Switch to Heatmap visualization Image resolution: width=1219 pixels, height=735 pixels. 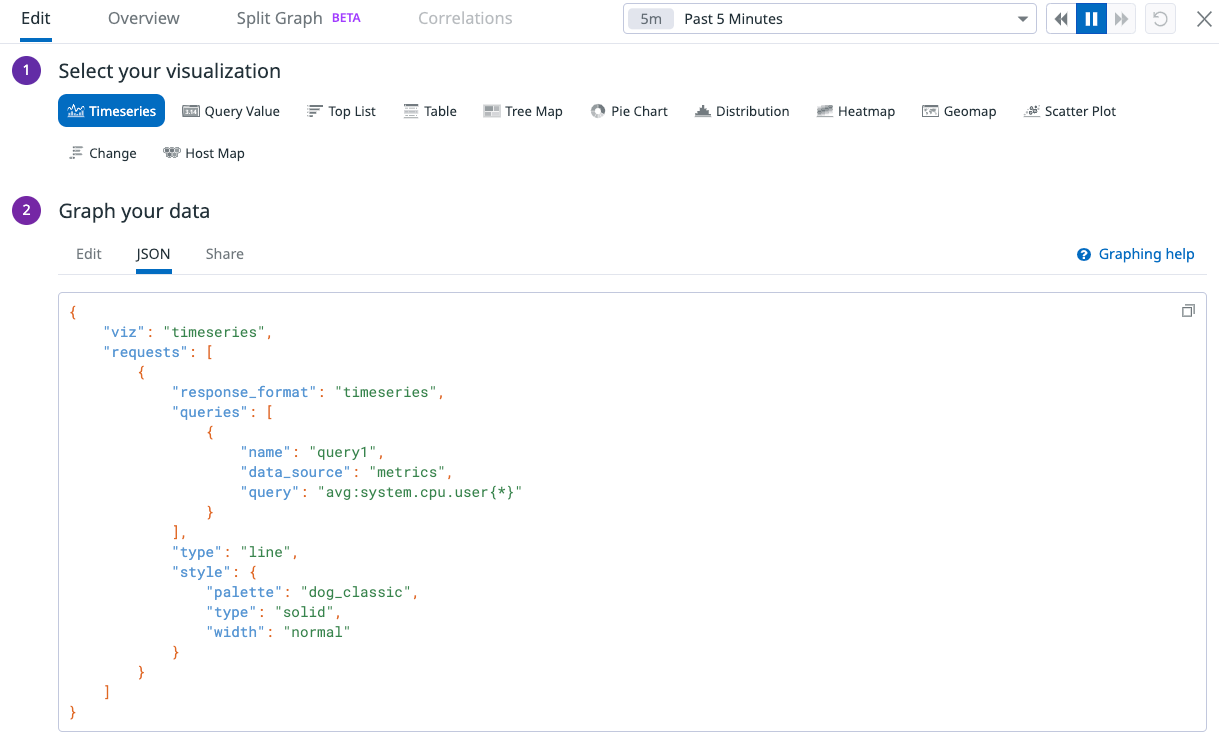[855, 111]
